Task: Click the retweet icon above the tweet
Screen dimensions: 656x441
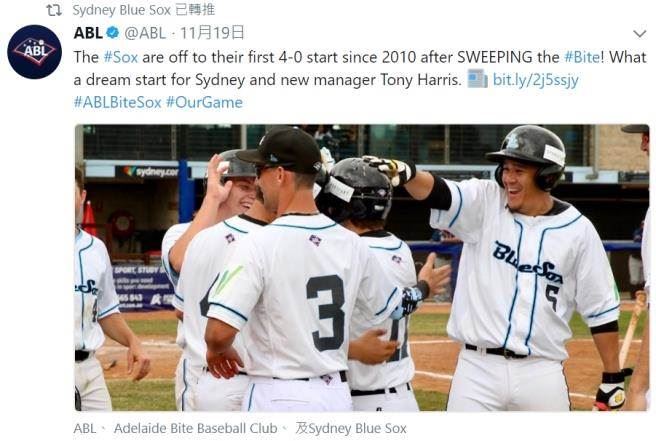Action: pos(54,10)
